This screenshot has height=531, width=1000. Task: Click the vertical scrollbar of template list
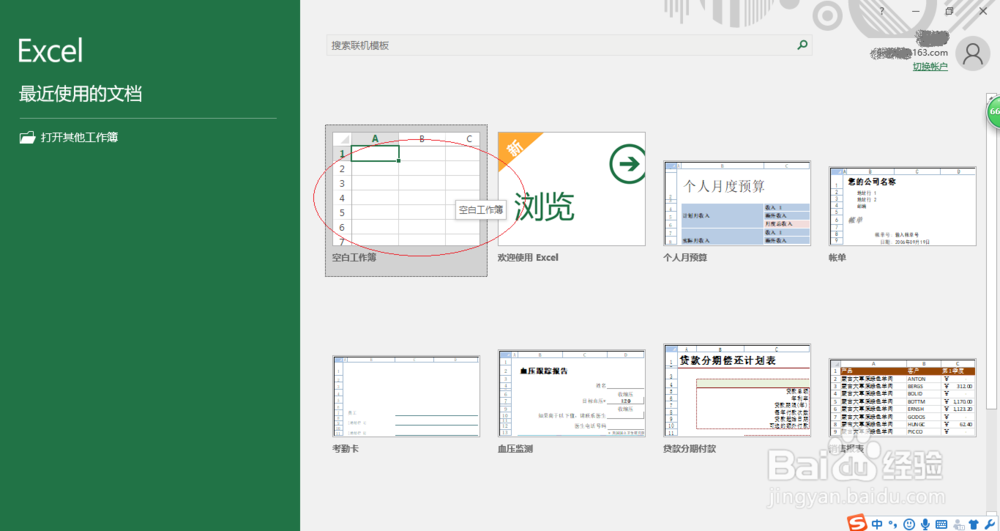tap(992, 255)
